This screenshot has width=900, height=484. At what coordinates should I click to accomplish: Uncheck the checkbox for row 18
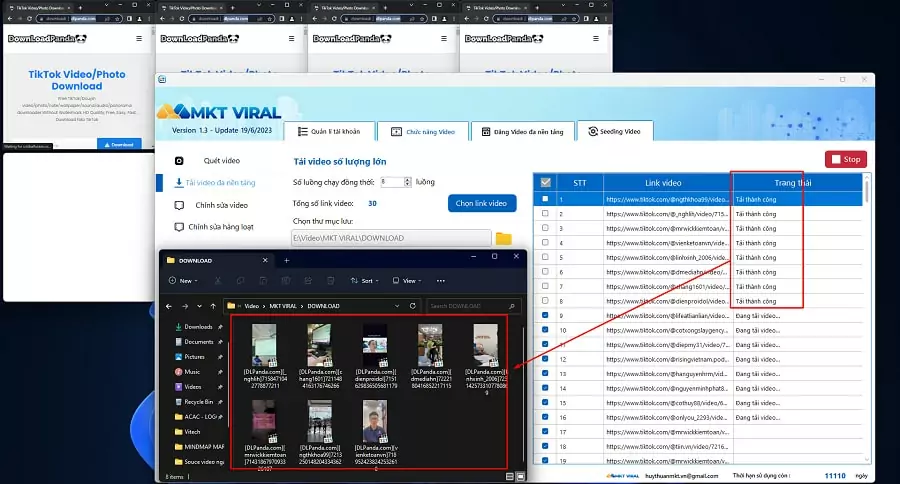point(545,446)
